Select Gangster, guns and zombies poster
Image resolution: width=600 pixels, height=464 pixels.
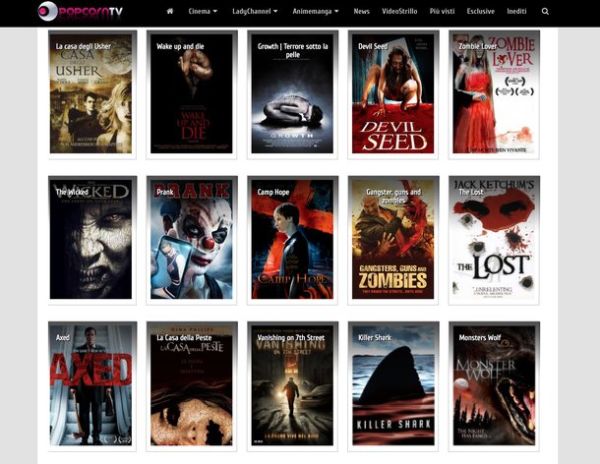[392, 240]
